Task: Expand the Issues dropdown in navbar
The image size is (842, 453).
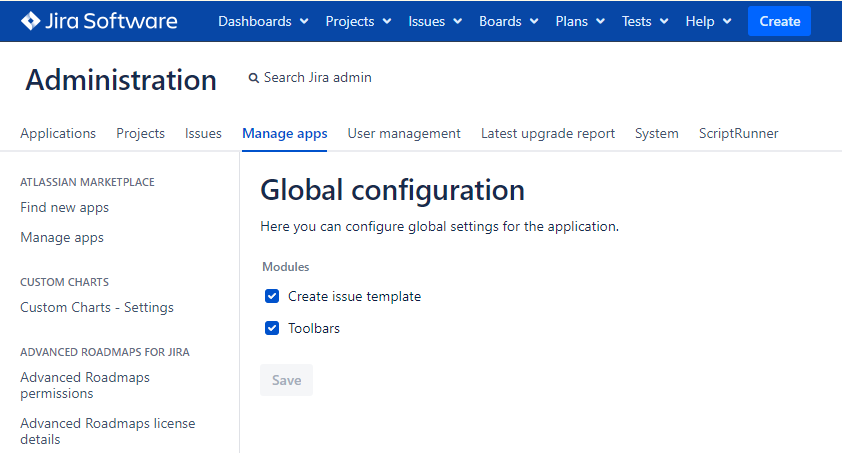Action: click(435, 21)
